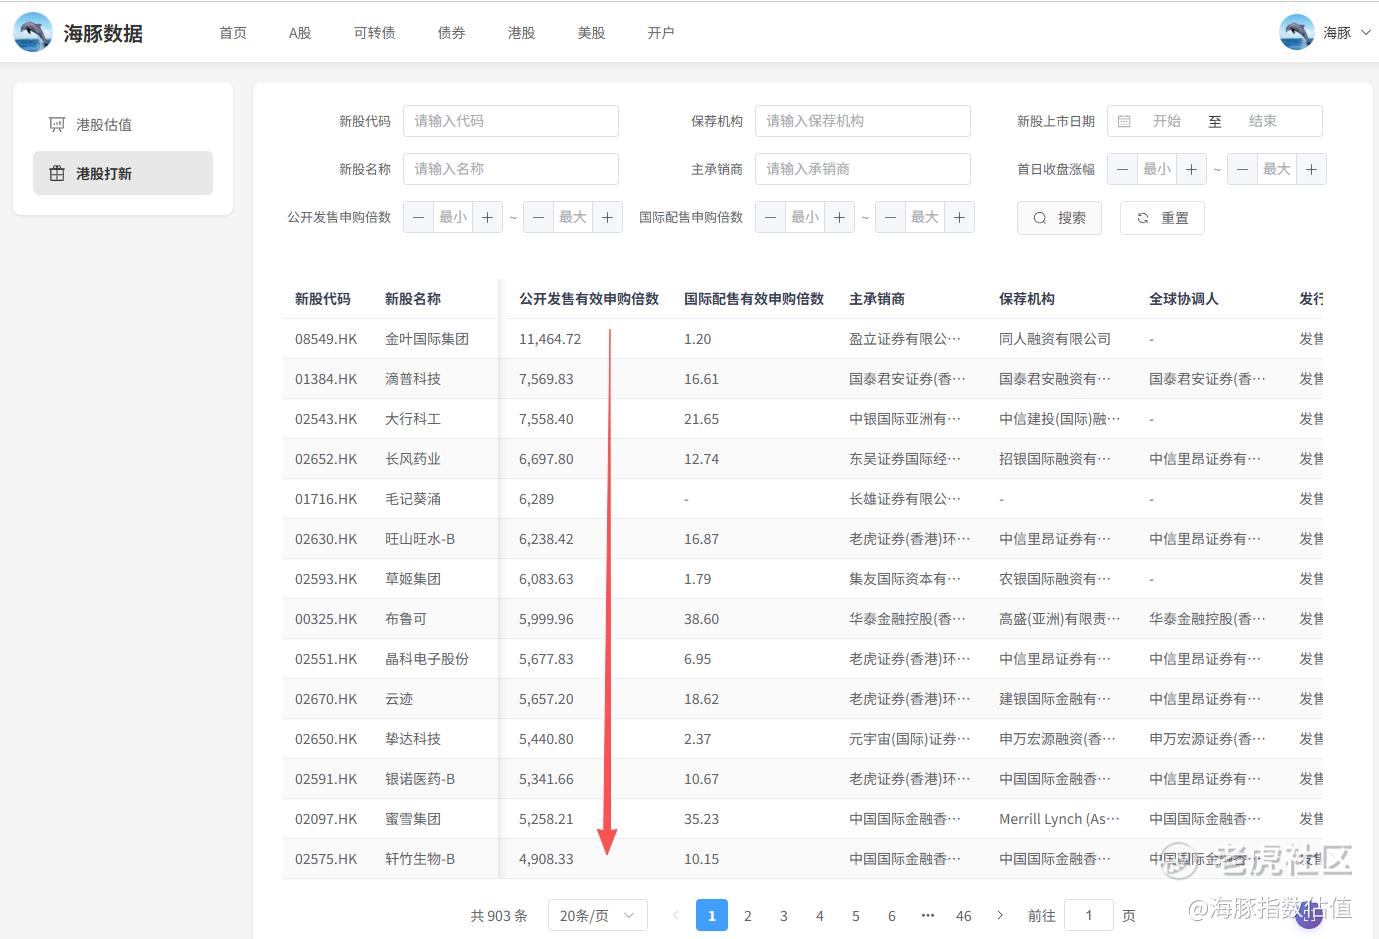Open the A股 navigation tab
Image resolution: width=1379 pixels, height=939 pixels.
pyautogui.click(x=300, y=33)
